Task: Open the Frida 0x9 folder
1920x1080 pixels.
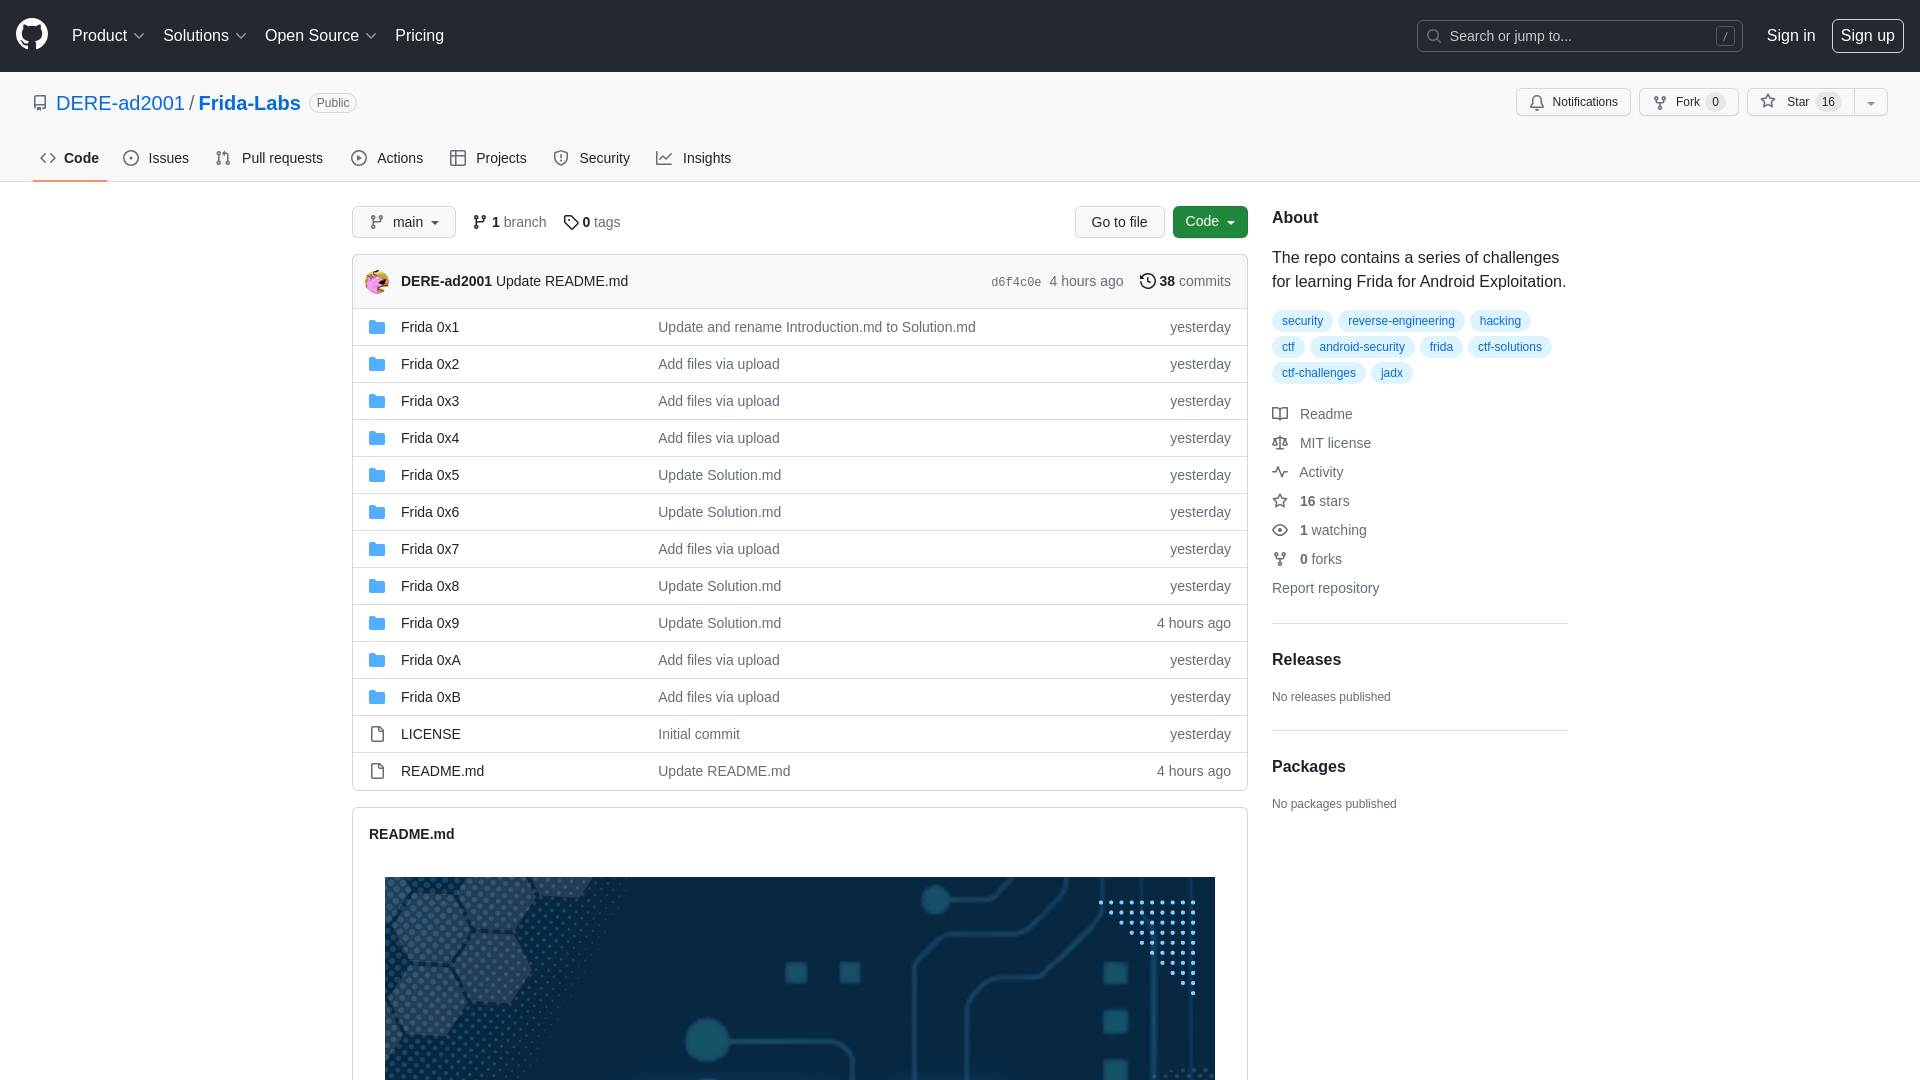Action: 430,622
